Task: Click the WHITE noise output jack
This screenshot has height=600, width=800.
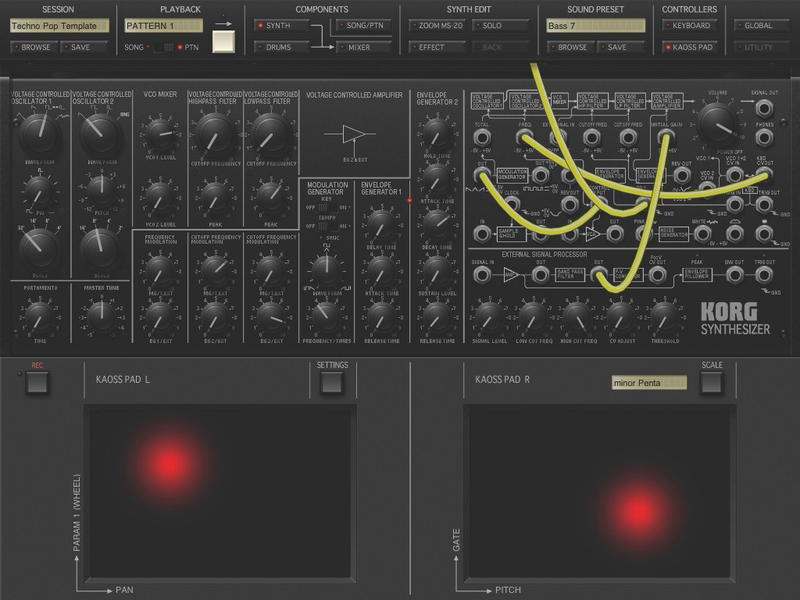Action: (x=703, y=234)
